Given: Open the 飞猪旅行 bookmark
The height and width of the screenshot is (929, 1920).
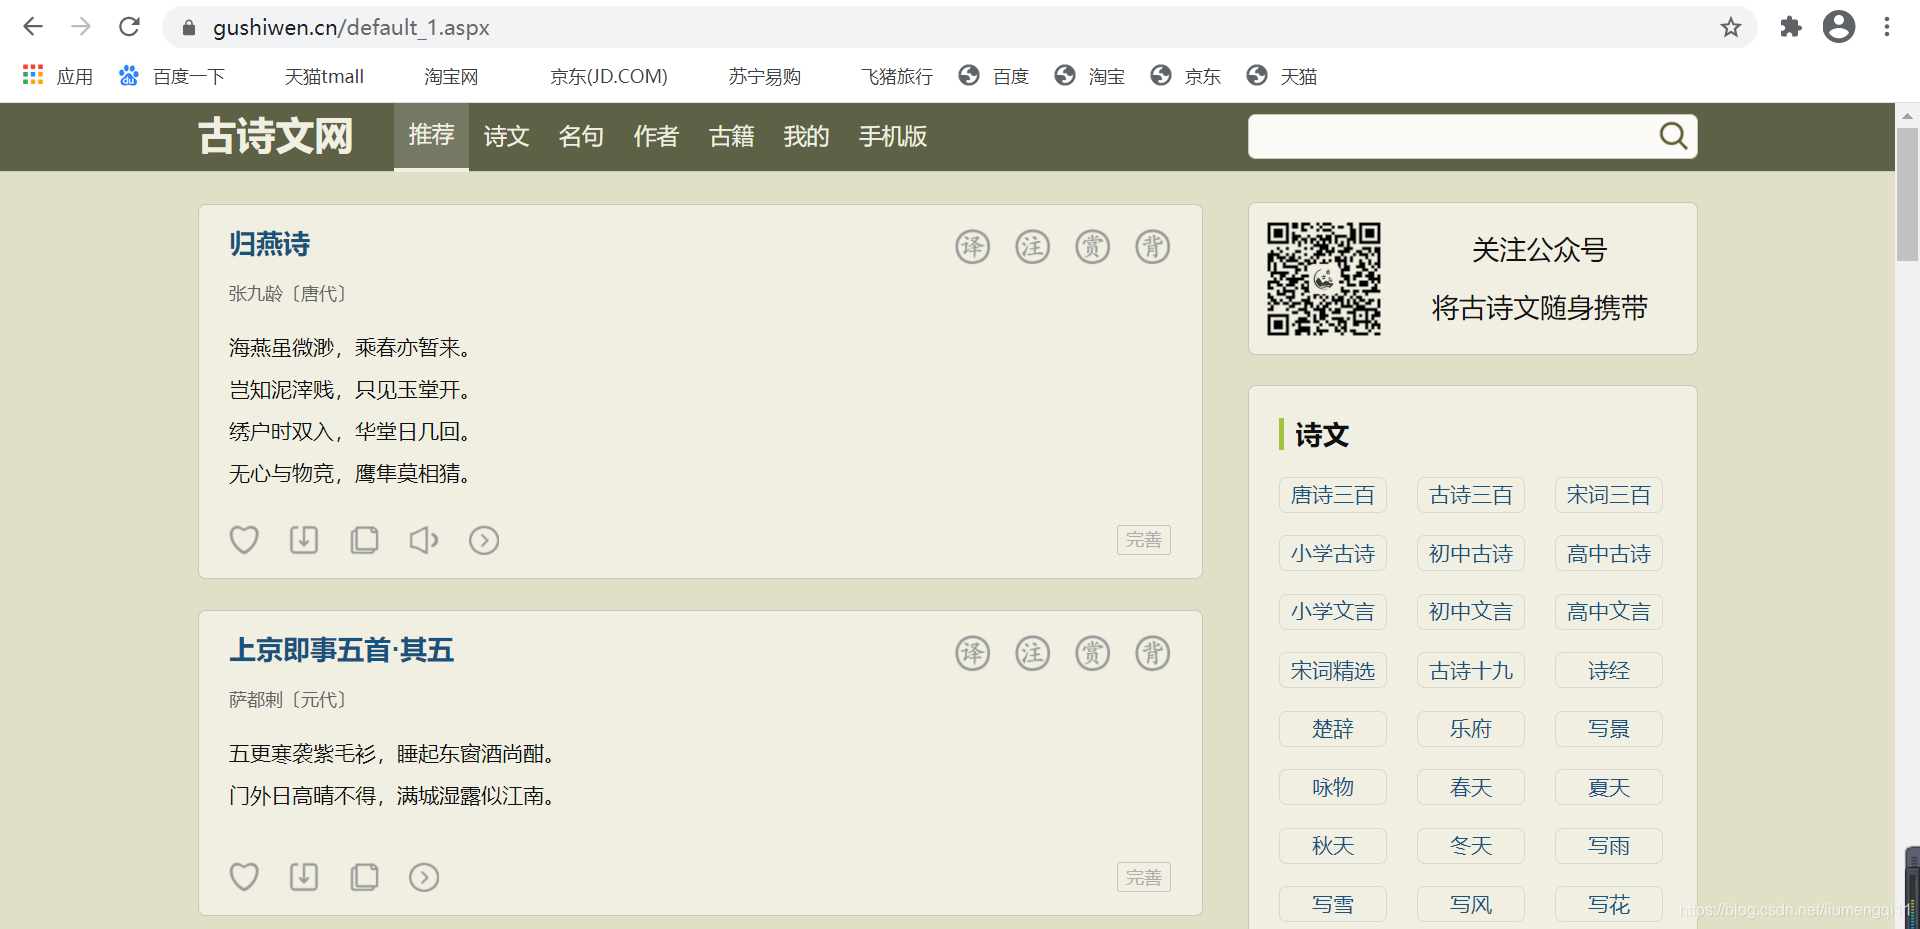Looking at the screenshot, I should [x=897, y=76].
